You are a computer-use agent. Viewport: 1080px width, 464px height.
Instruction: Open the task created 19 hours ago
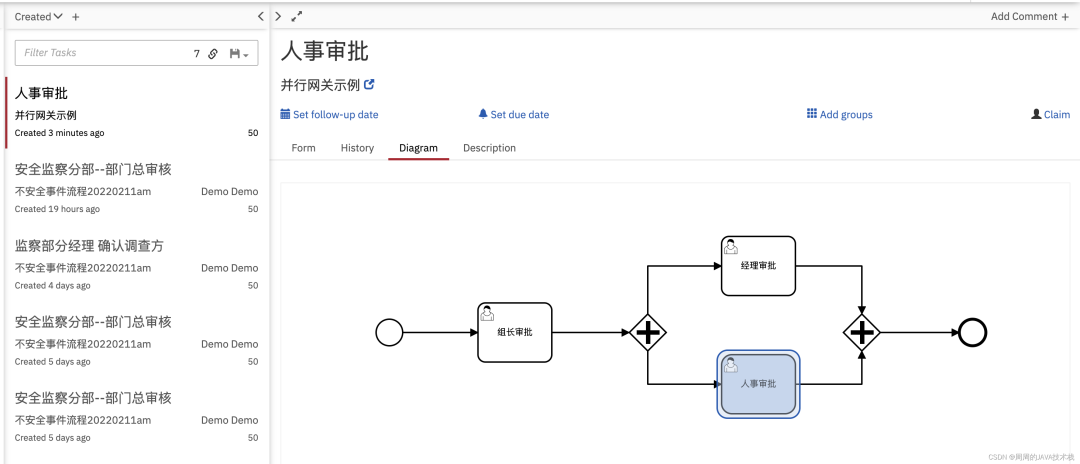click(x=136, y=189)
